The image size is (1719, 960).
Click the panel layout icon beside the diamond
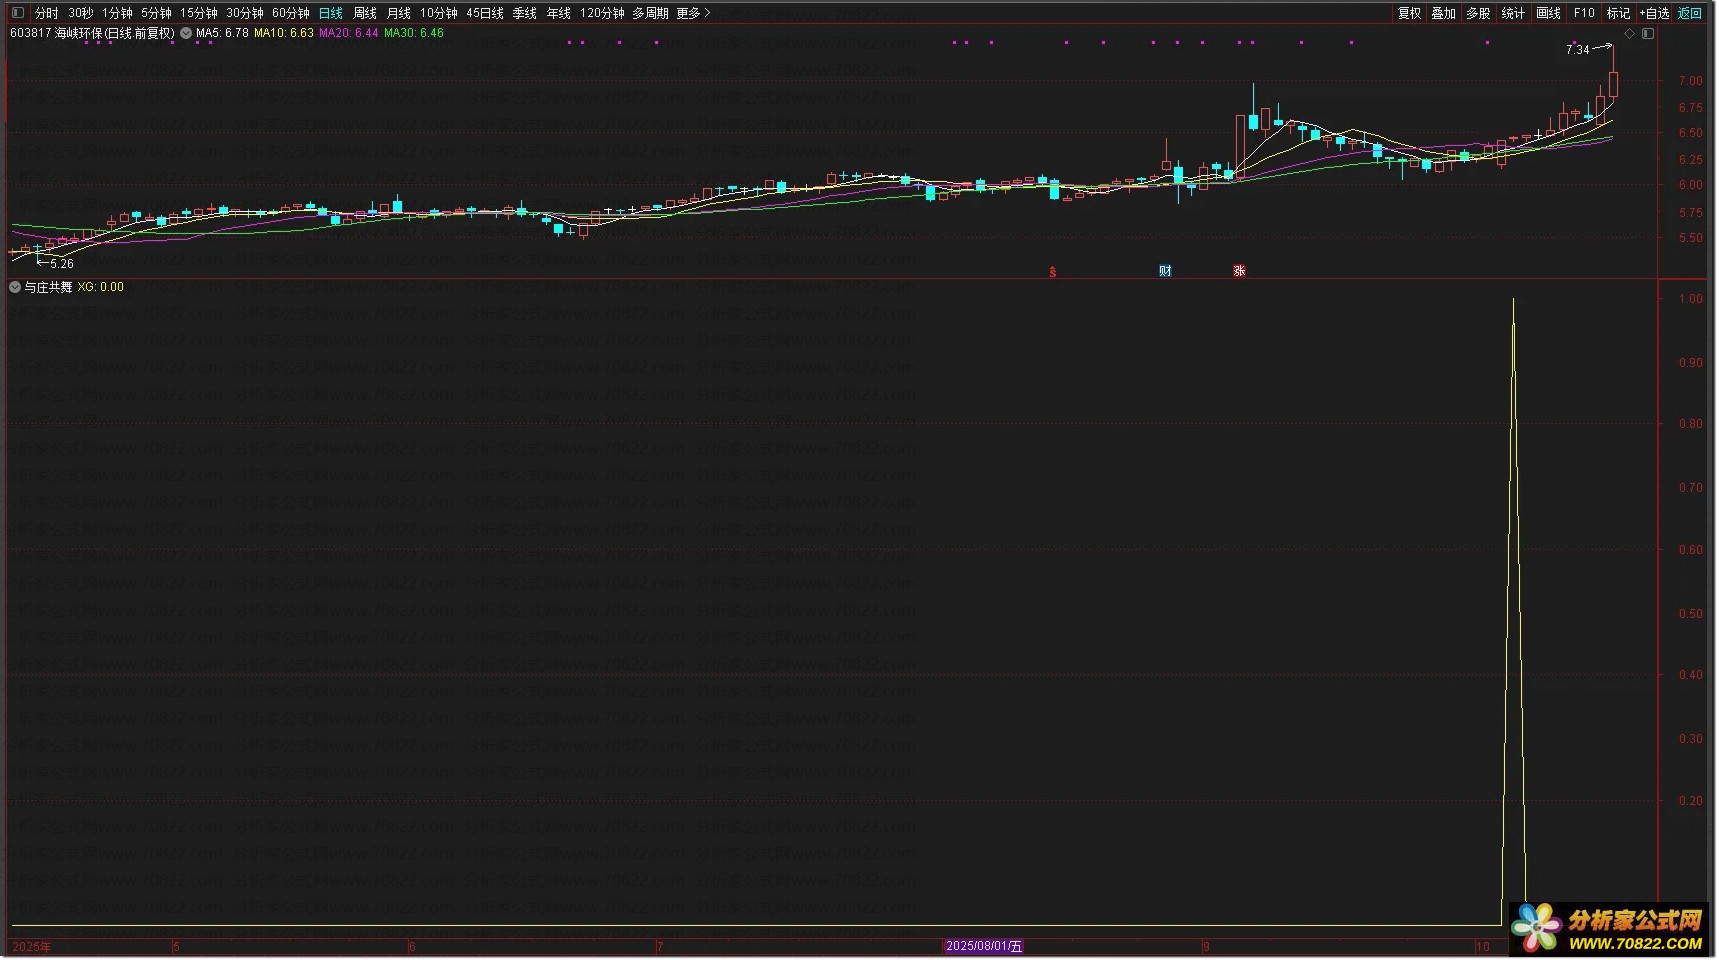point(1648,33)
